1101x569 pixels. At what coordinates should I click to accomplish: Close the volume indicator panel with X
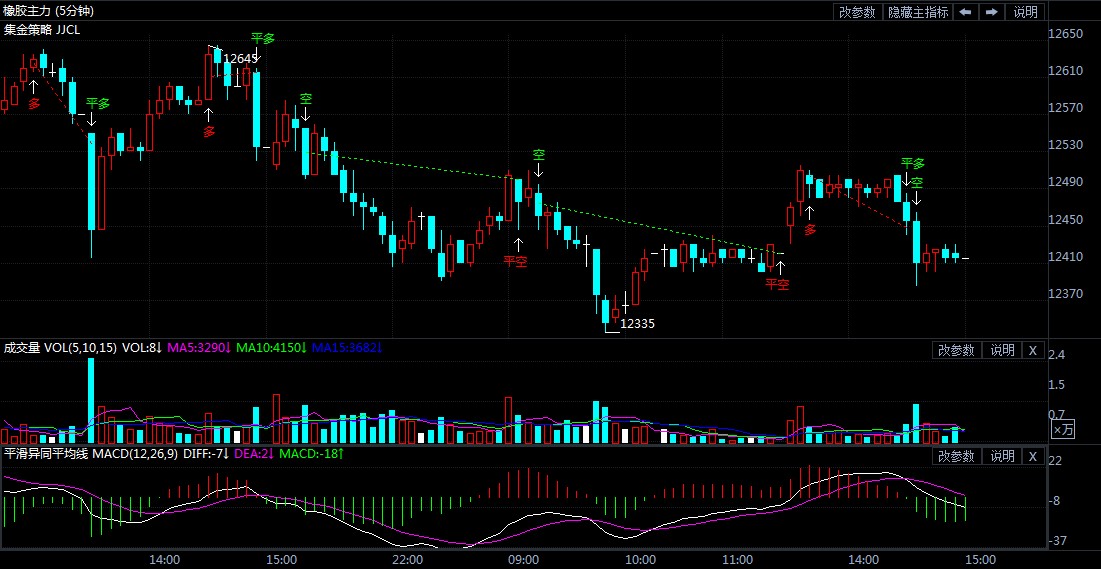(x=1032, y=351)
